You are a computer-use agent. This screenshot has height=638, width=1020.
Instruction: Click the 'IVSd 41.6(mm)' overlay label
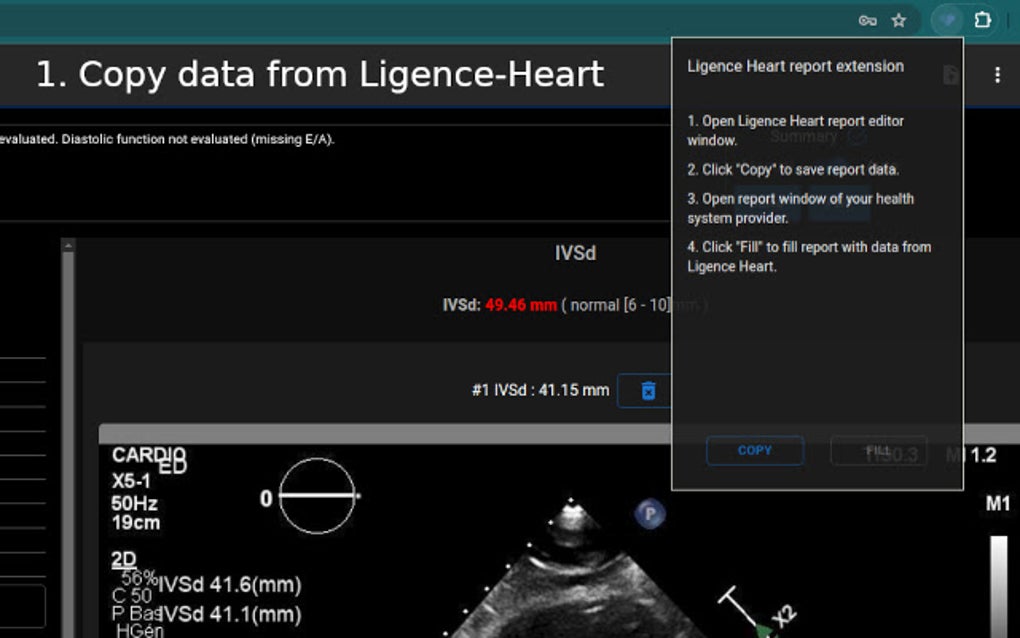230,585
